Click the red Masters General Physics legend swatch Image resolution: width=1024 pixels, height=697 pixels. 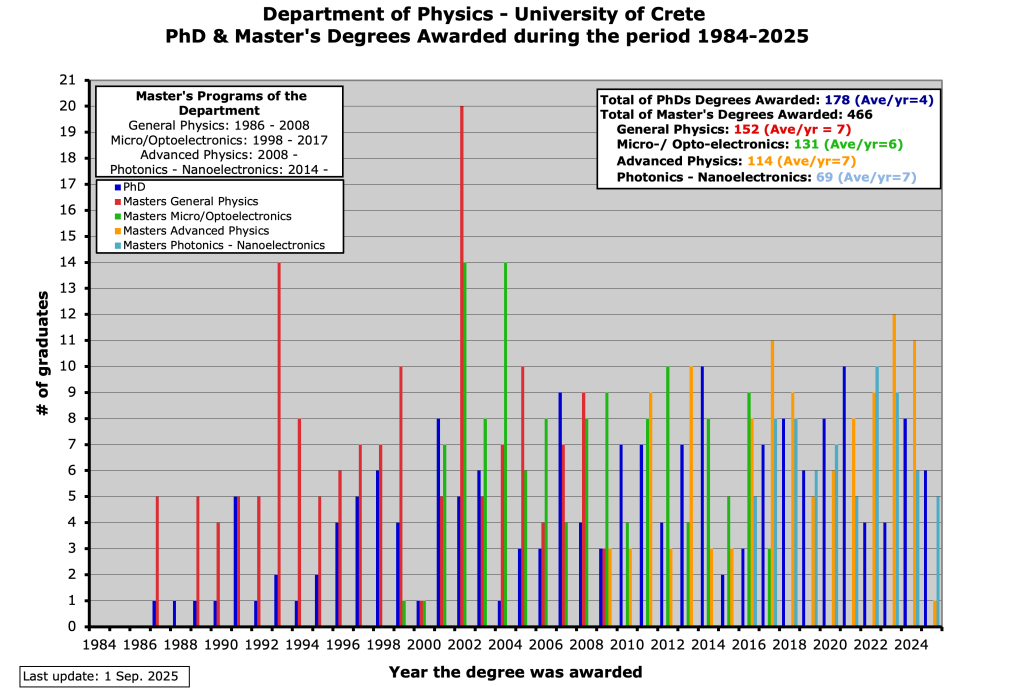(118, 202)
